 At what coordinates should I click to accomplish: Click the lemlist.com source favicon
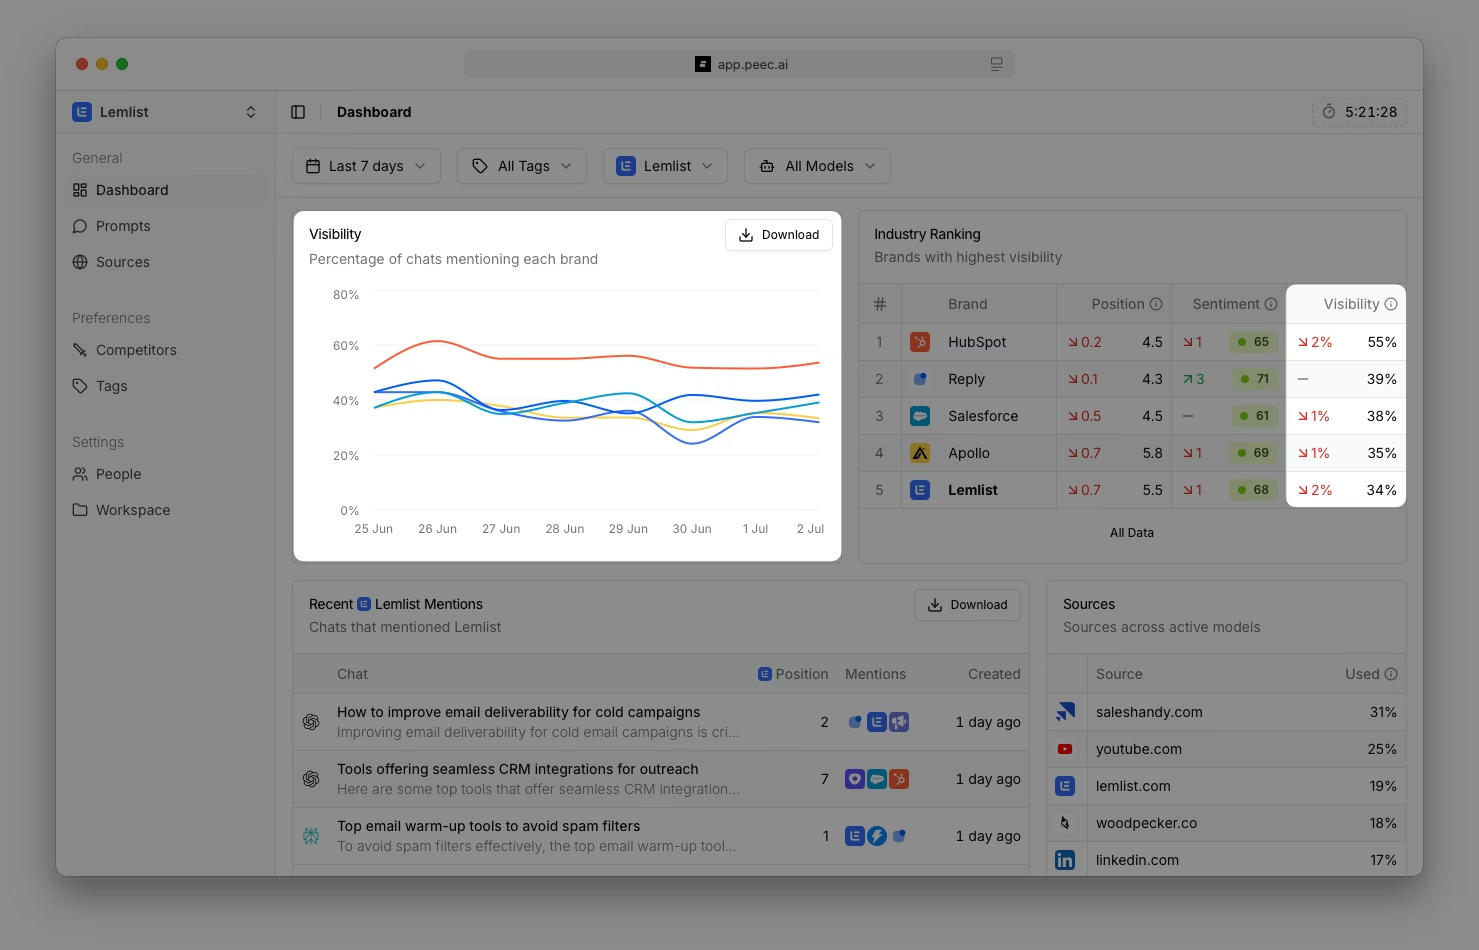[1065, 786]
